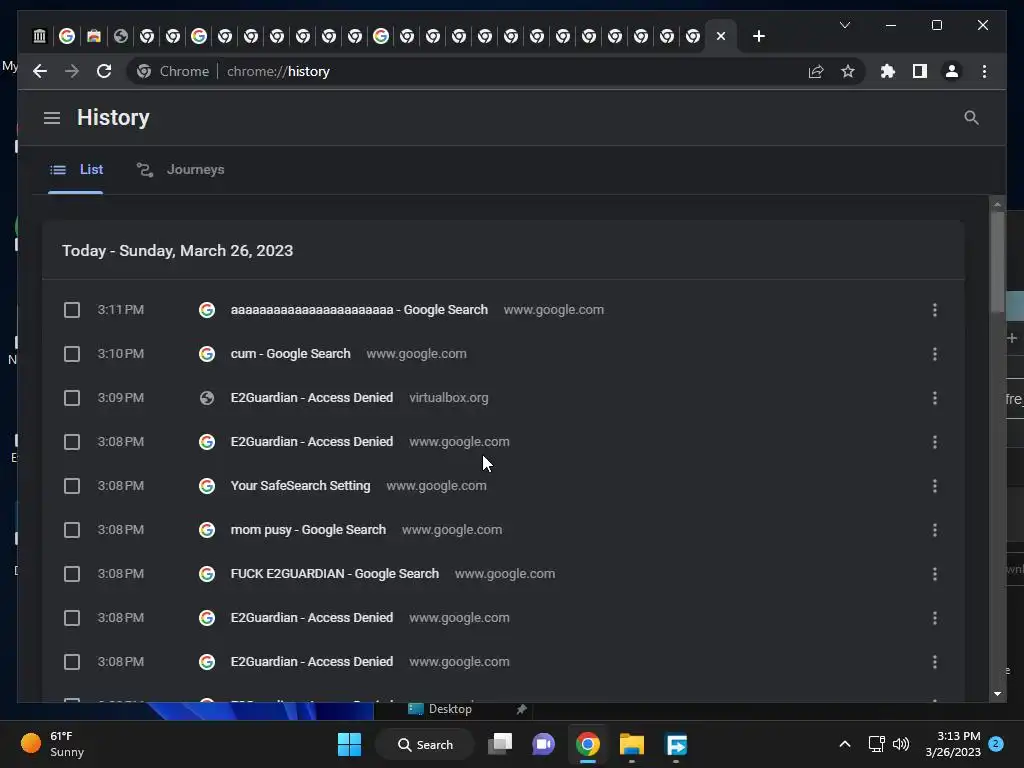This screenshot has height=768, width=1024.
Task: Open the virtualbox.org Access Denied link
Action: pyautogui.click(x=312, y=398)
